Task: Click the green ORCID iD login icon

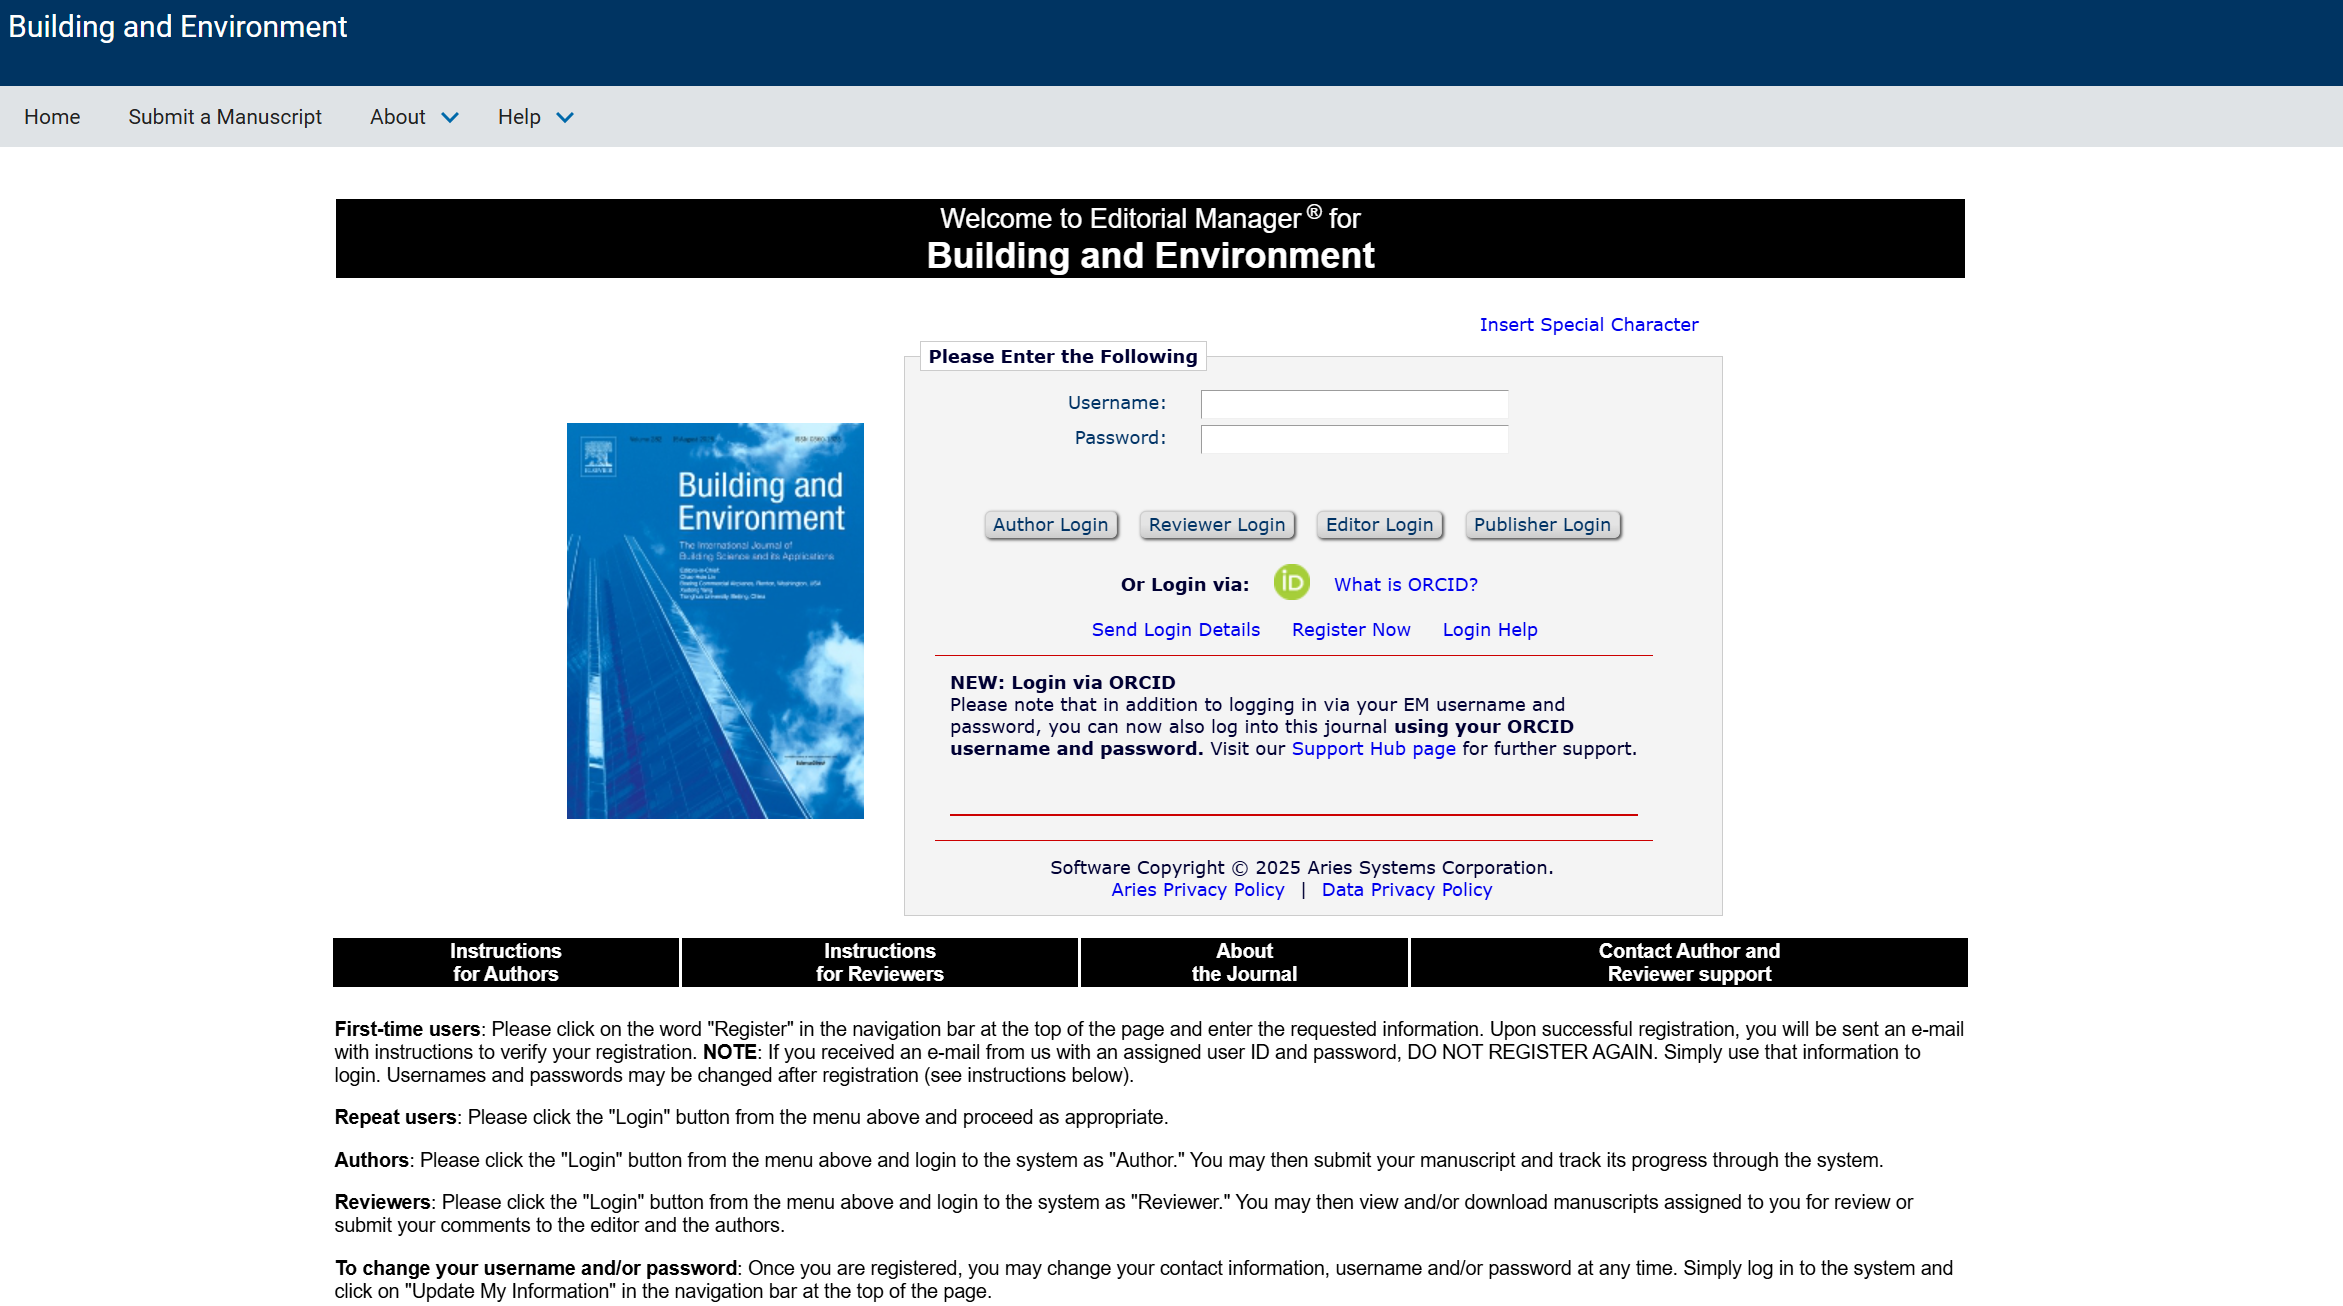Action: click(x=1291, y=582)
